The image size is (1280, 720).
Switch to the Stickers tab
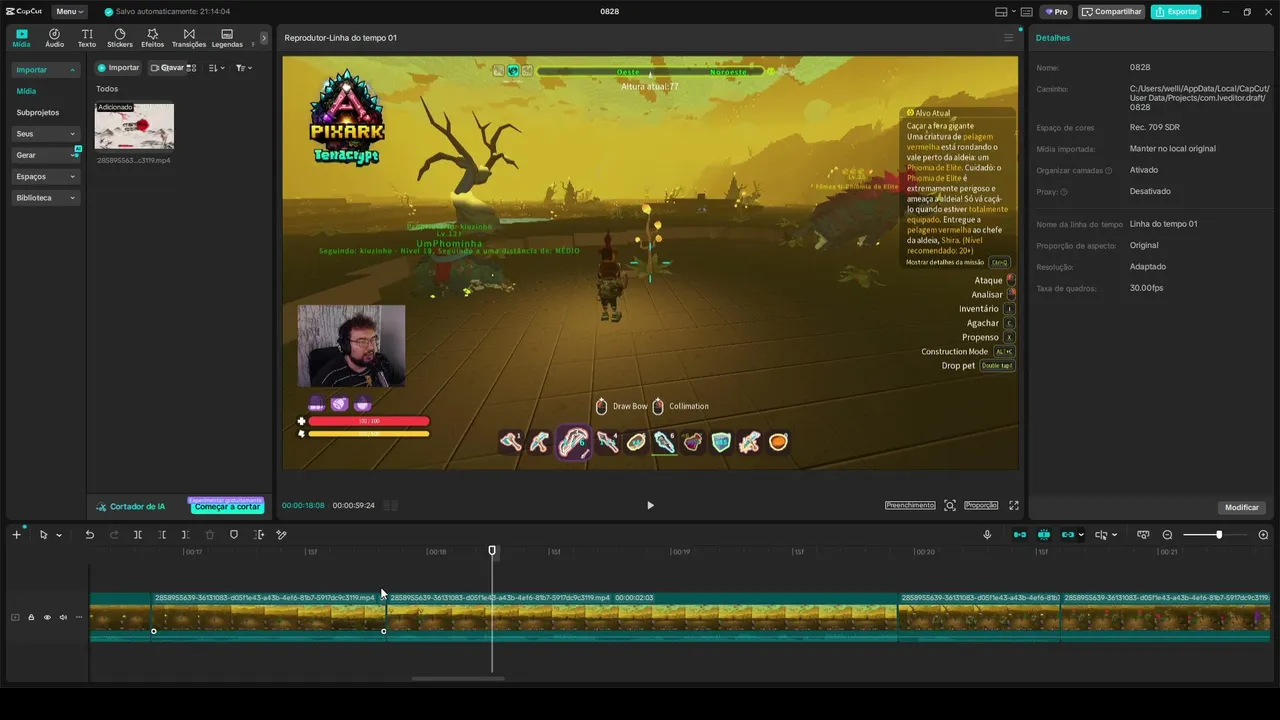tap(120, 38)
